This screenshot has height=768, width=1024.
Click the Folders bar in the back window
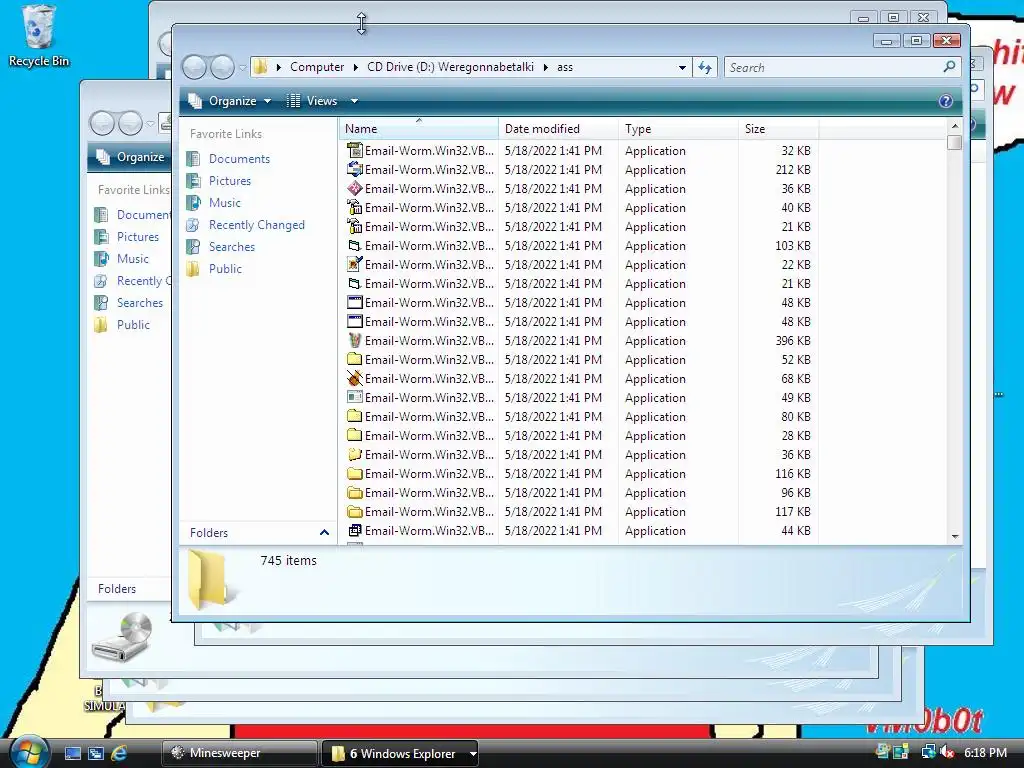(x=129, y=588)
